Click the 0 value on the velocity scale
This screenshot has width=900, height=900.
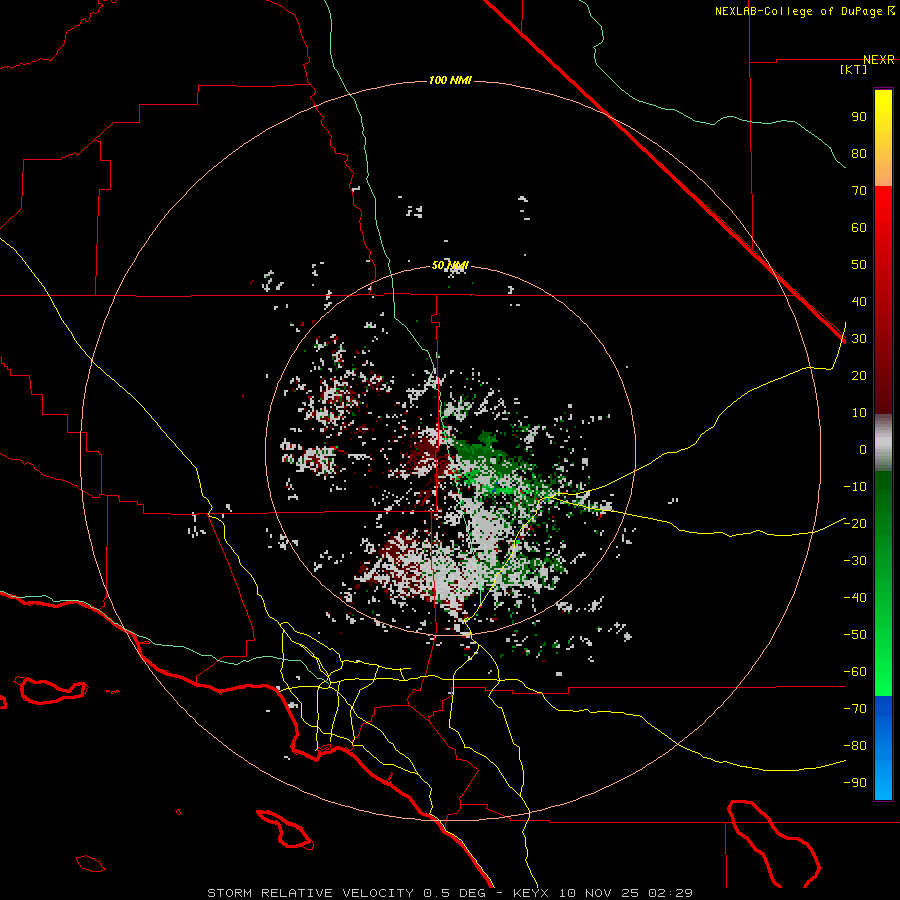point(863,449)
